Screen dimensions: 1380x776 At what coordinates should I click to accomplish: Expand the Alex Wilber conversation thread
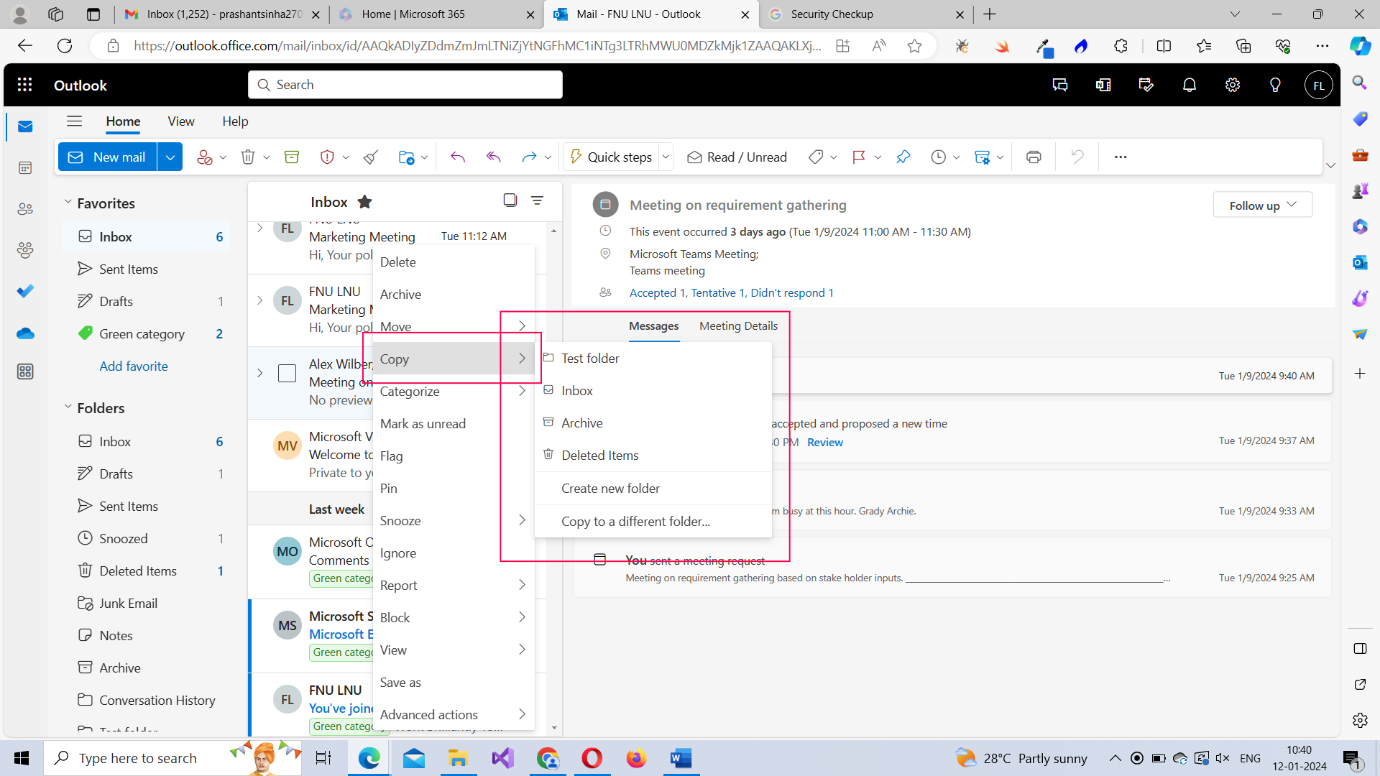tap(260, 373)
